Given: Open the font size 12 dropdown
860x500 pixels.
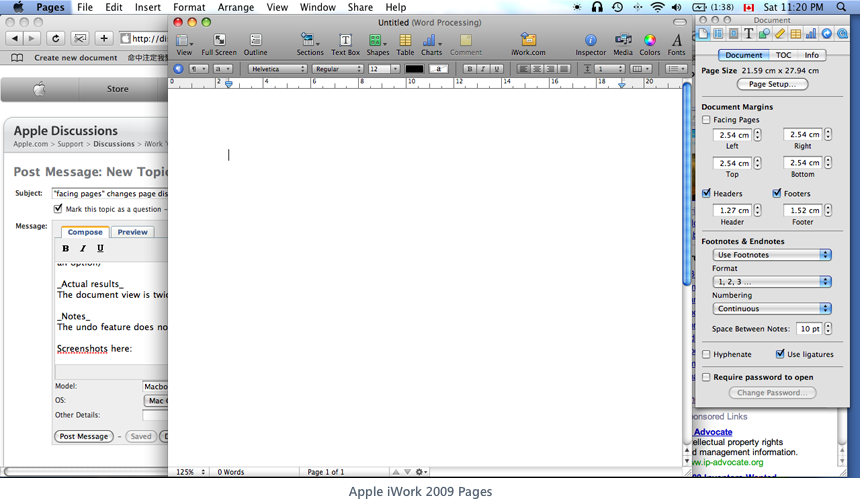Looking at the screenshot, I should click(x=395, y=69).
